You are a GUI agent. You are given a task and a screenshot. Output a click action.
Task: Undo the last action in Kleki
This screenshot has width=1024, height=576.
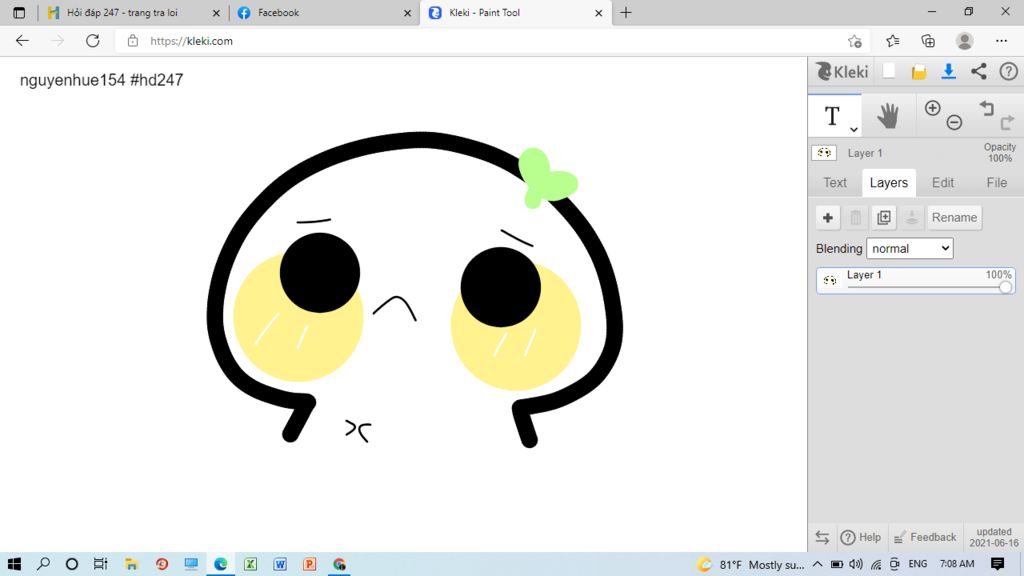click(986, 108)
